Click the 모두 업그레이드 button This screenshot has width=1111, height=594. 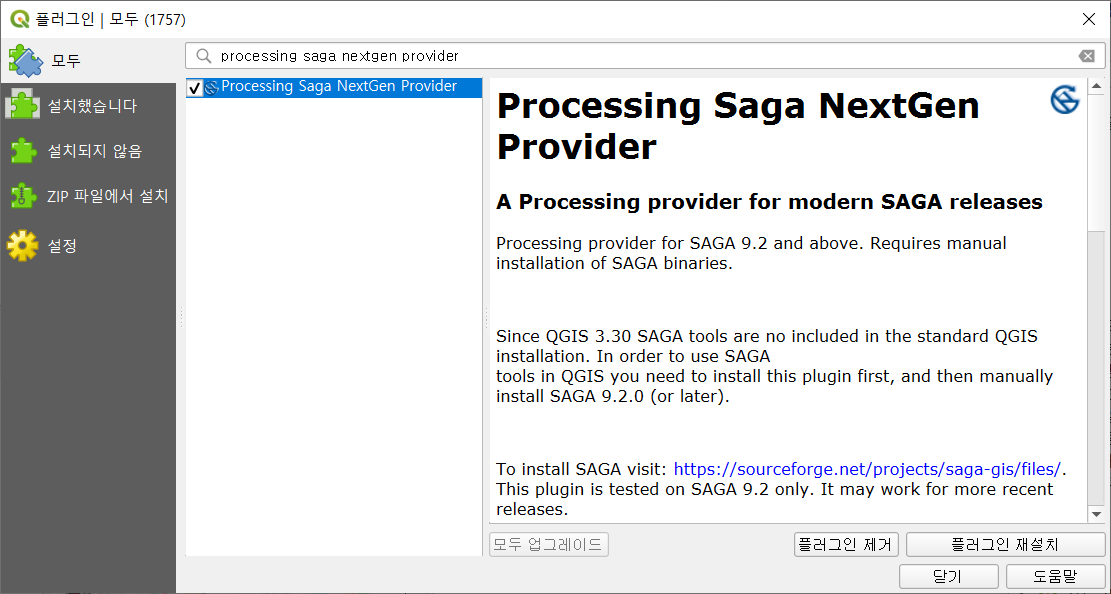pyautogui.click(x=548, y=544)
